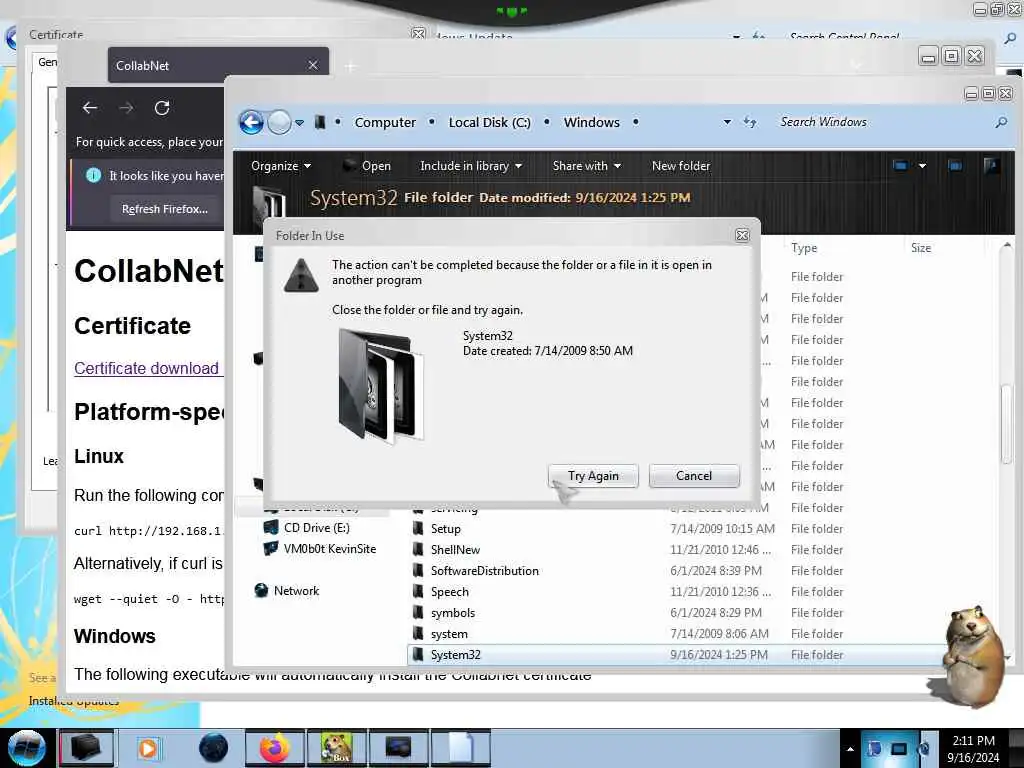The width and height of the screenshot is (1024, 768).
Task: Open the hamster Box taskbar icon
Action: click(x=336, y=748)
